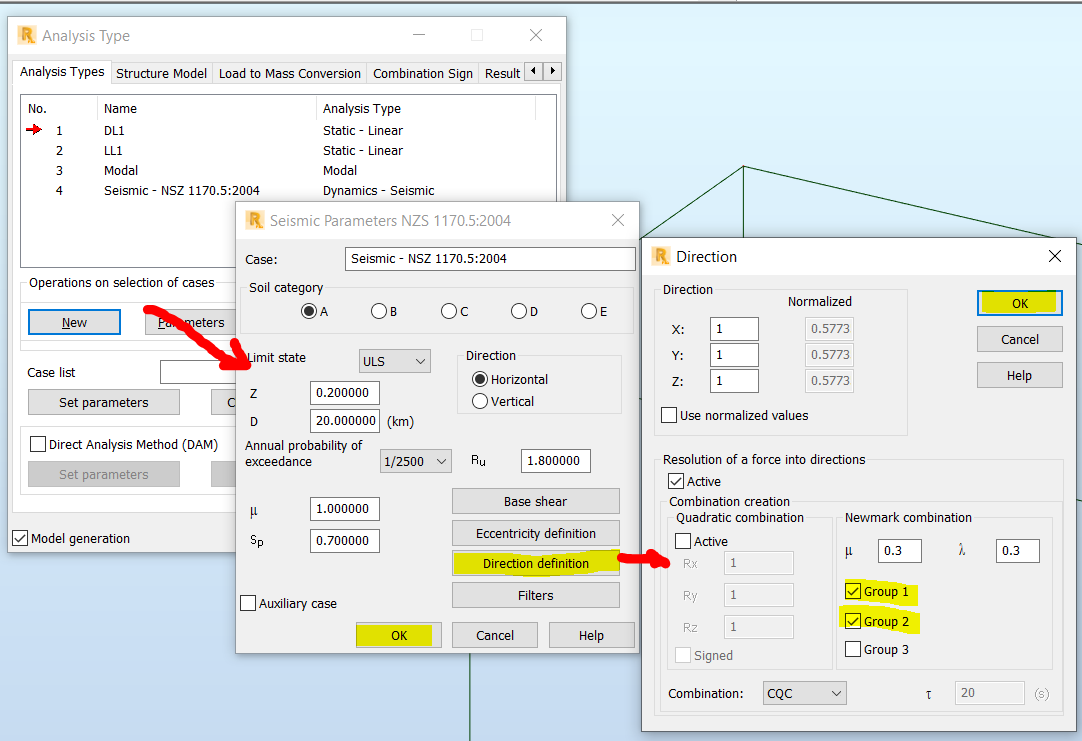Click the Filters button
Viewport: 1082px width, 741px height.
coord(535,595)
